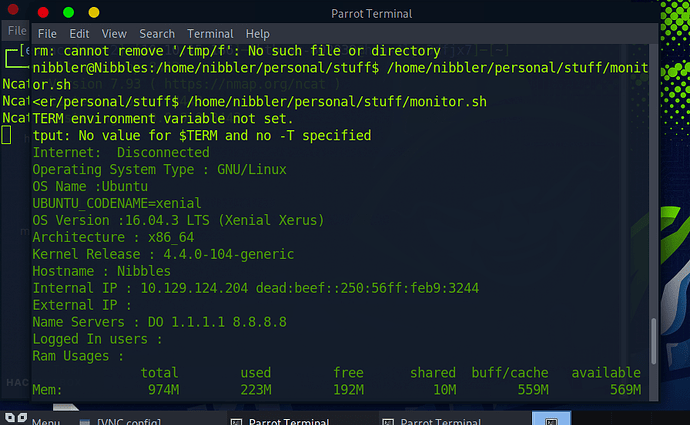Open the Search menu
Image resolution: width=690 pixels, height=425 pixels.
pyautogui.click(x=157, y=34)
